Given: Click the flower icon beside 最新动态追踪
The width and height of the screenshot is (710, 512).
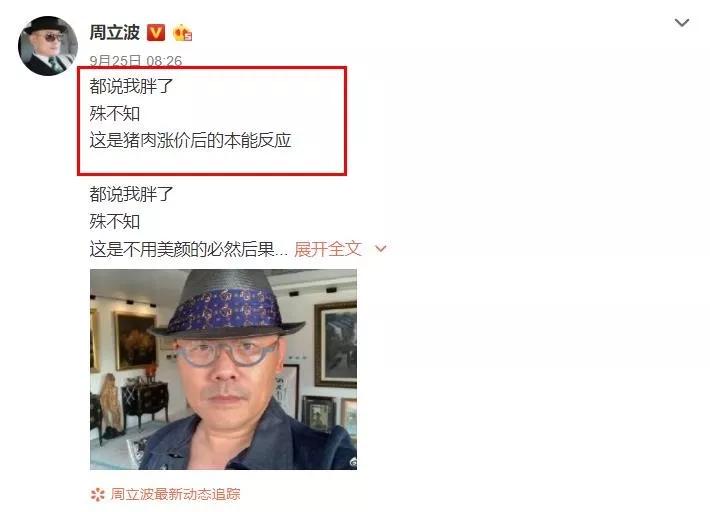Looking at the screenshot, I should pos(97,494).
